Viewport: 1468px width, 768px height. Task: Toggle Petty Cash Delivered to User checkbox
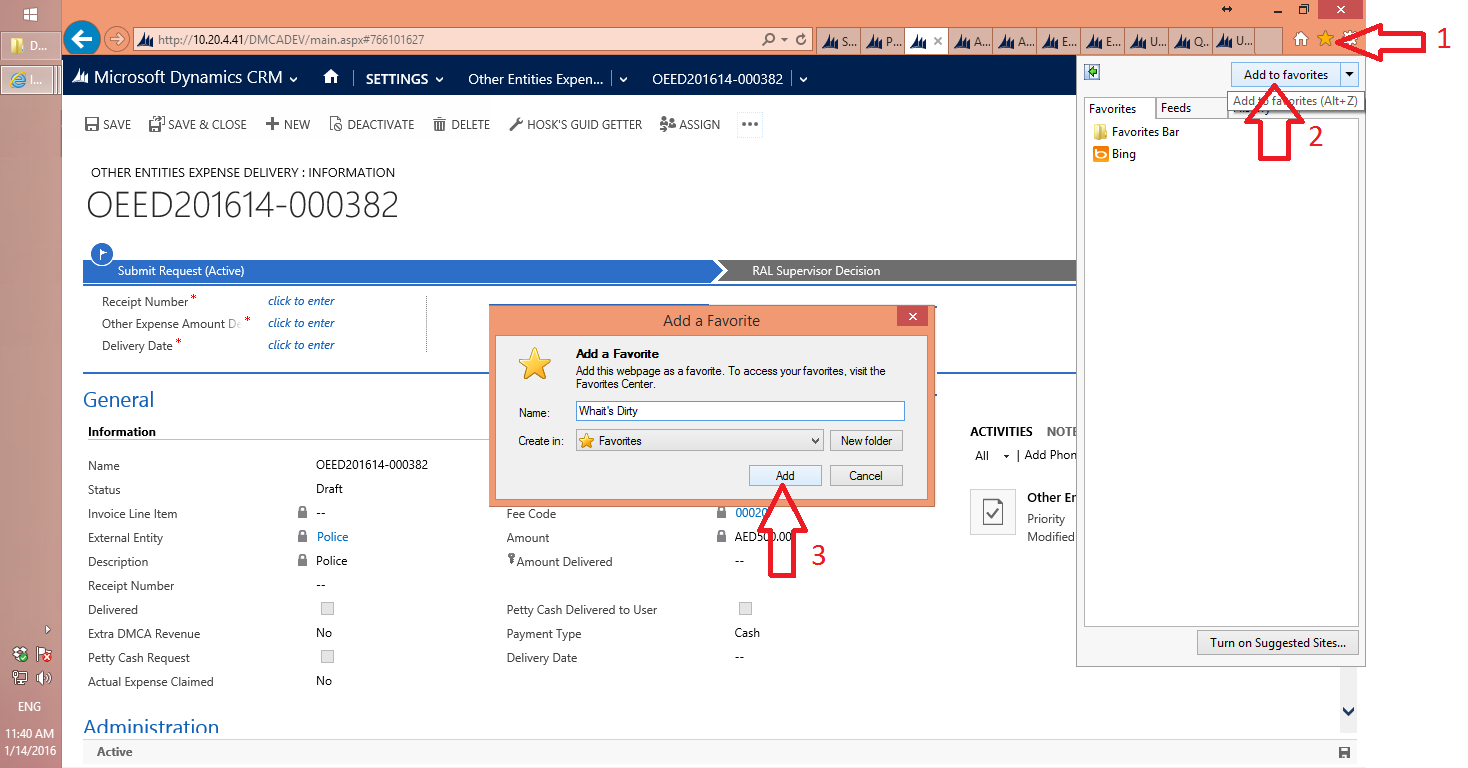pos(745,609)
